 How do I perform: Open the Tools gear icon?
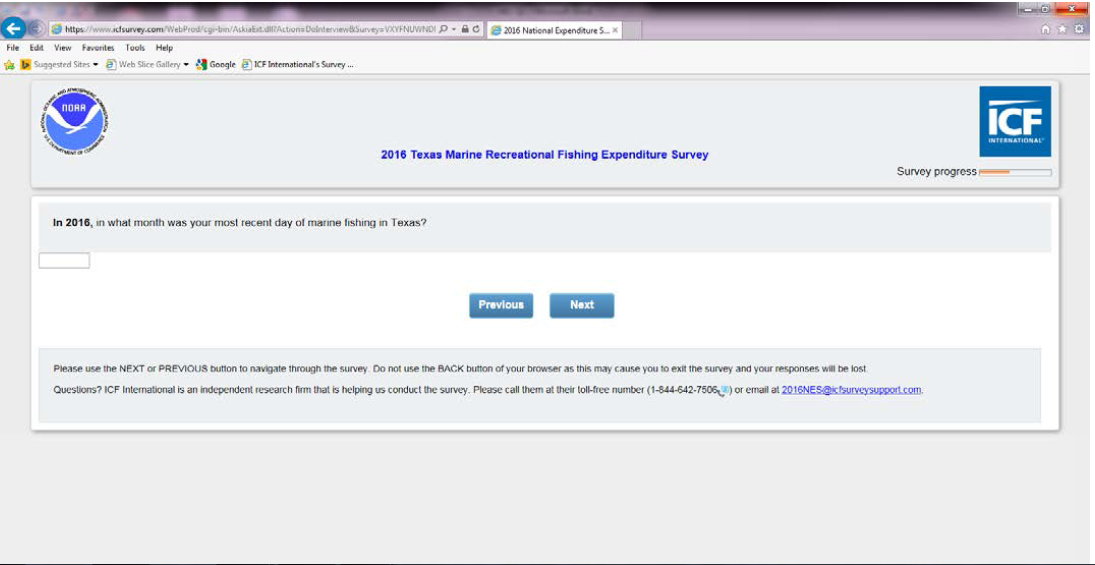(x=1079, y=30)
